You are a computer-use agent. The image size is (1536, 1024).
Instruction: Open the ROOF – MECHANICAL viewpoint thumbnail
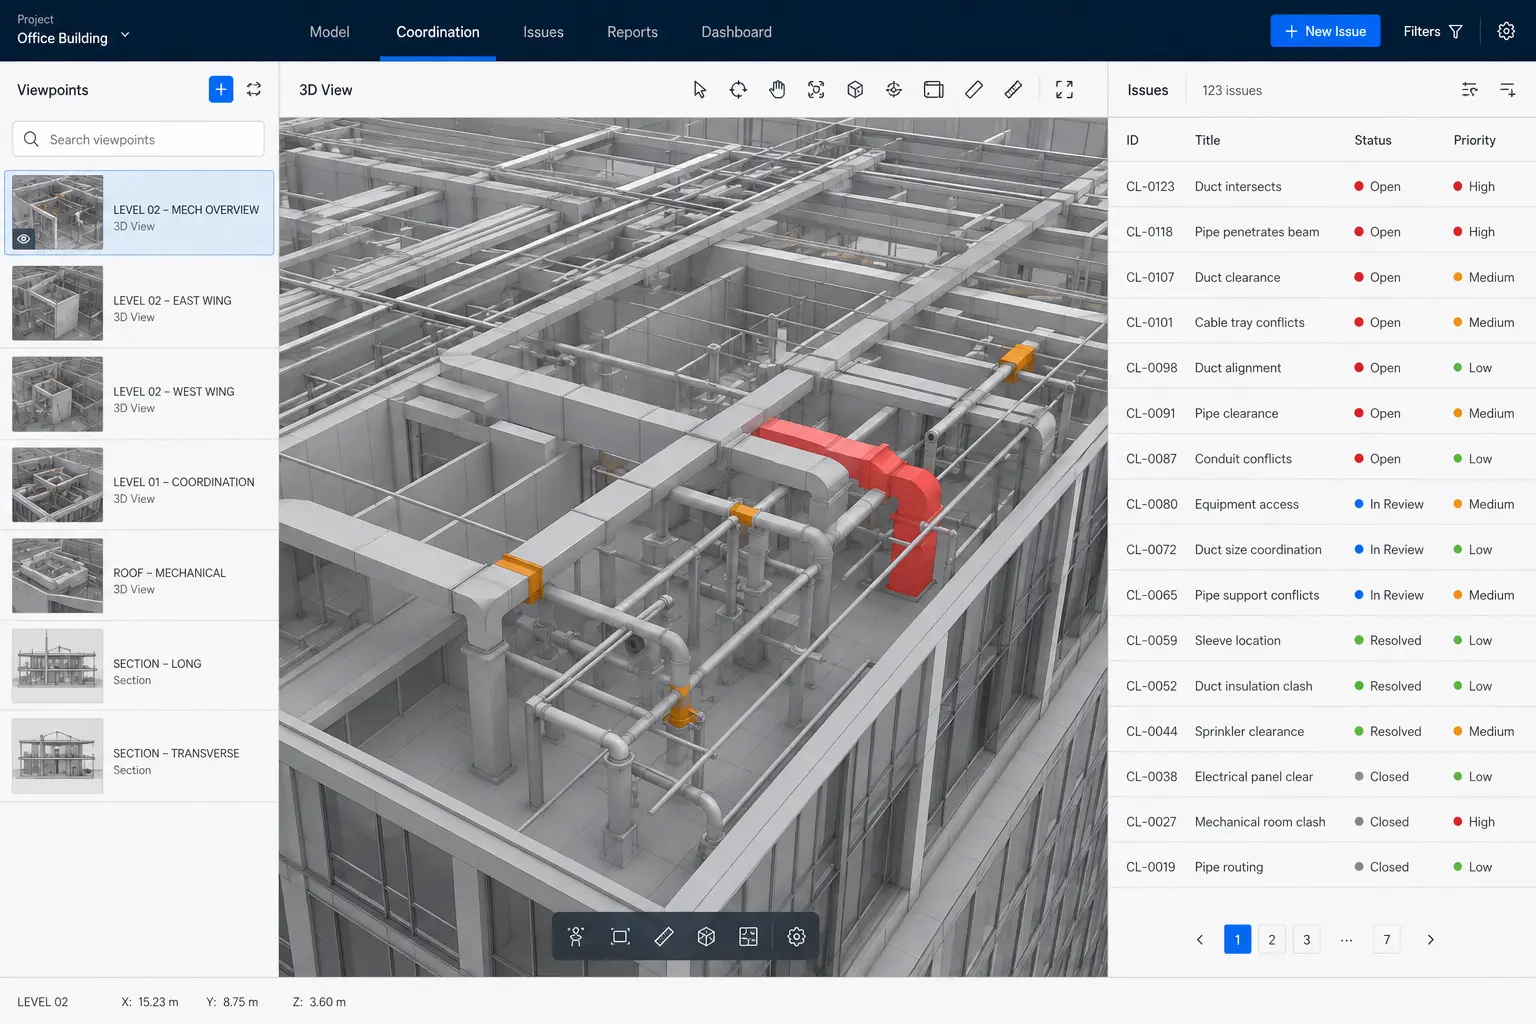[x=57, y=576]
